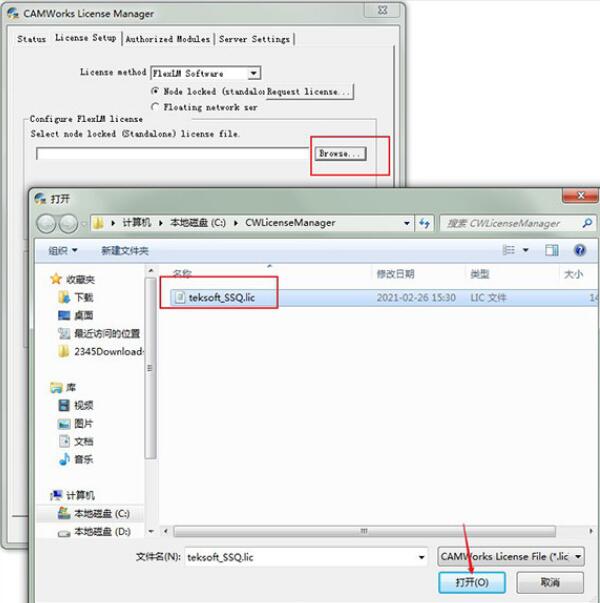Select Floating network server radio button
The height and width of the screenshot is (603, 600).
[155, 107]
